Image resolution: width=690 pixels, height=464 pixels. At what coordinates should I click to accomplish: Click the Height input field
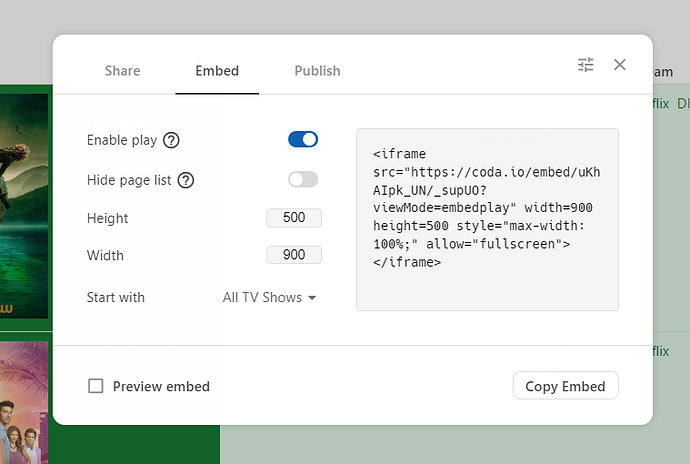tap(294, 218)
